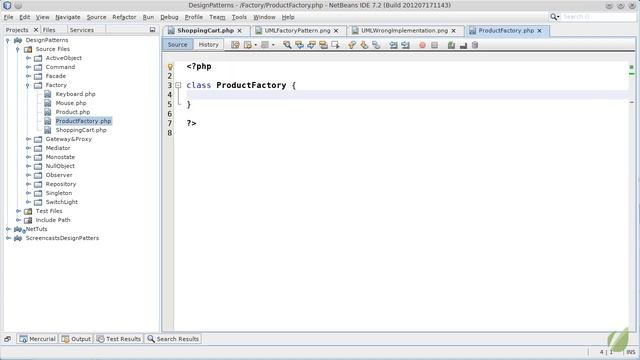Click Shift Line Right icon

405,45
